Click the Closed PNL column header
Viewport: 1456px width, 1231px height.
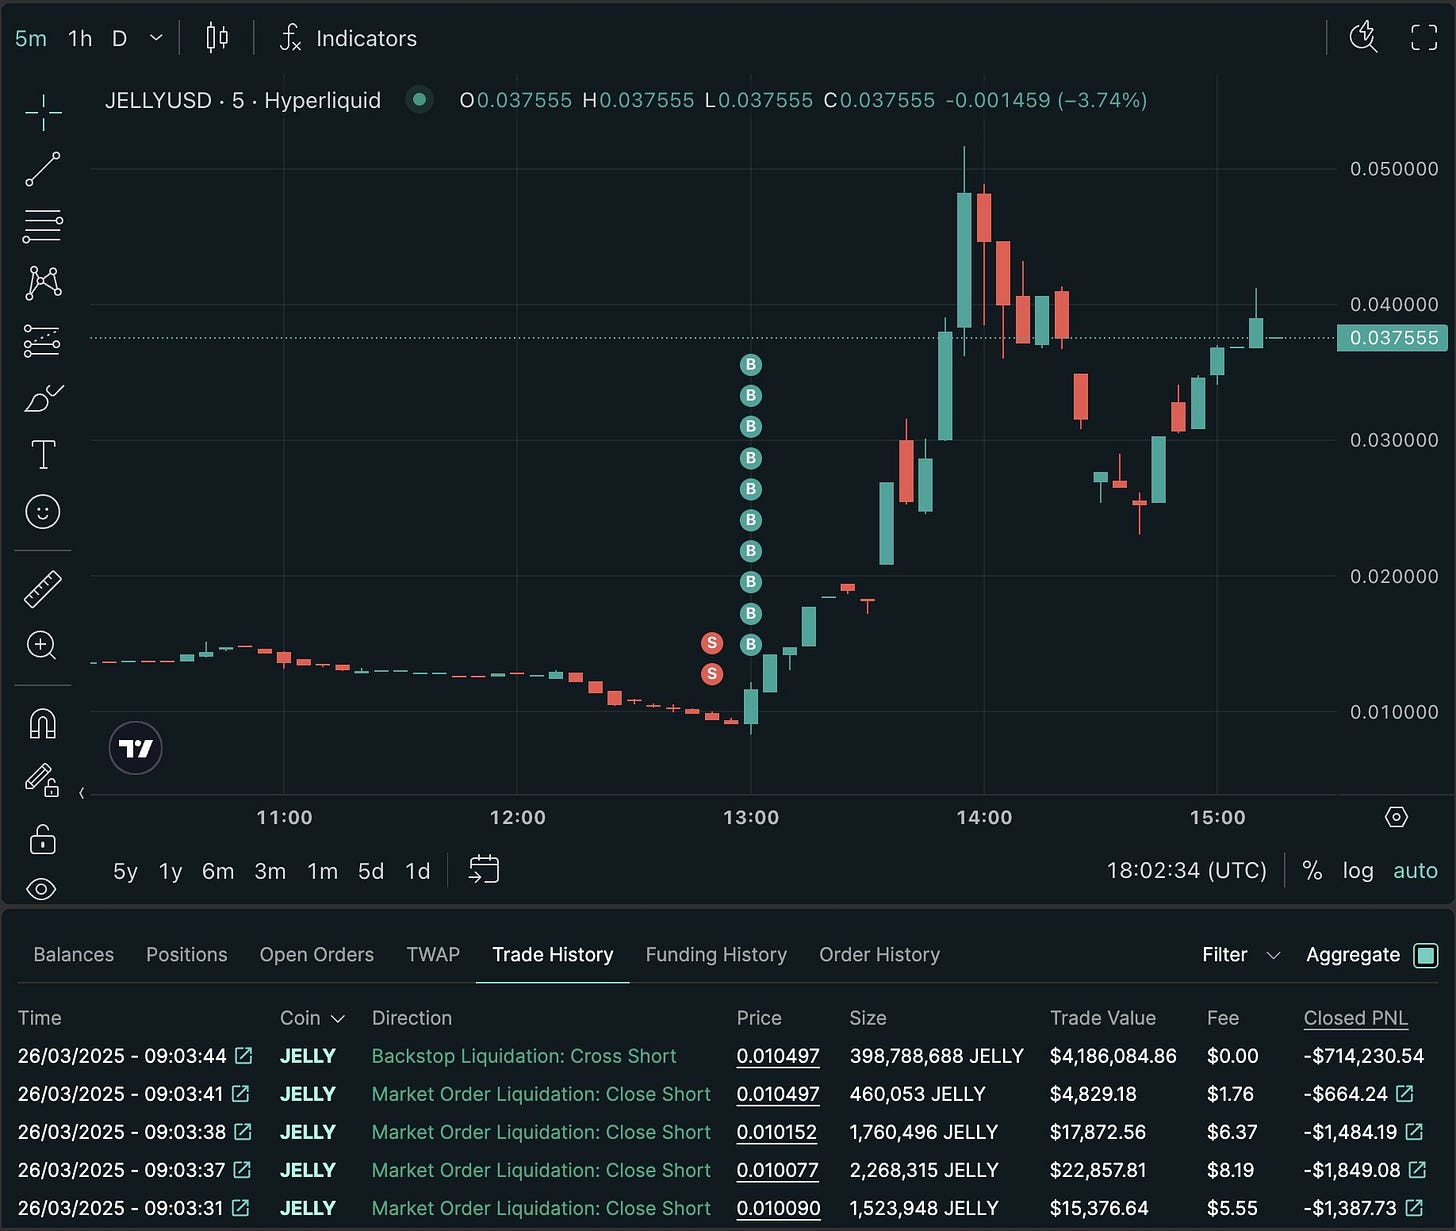[1355, 1017]
